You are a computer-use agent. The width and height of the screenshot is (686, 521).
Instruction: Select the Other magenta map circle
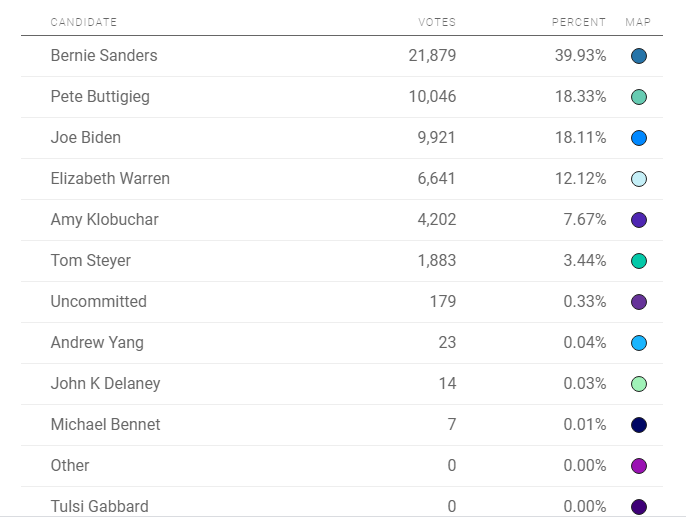[639, 466]
